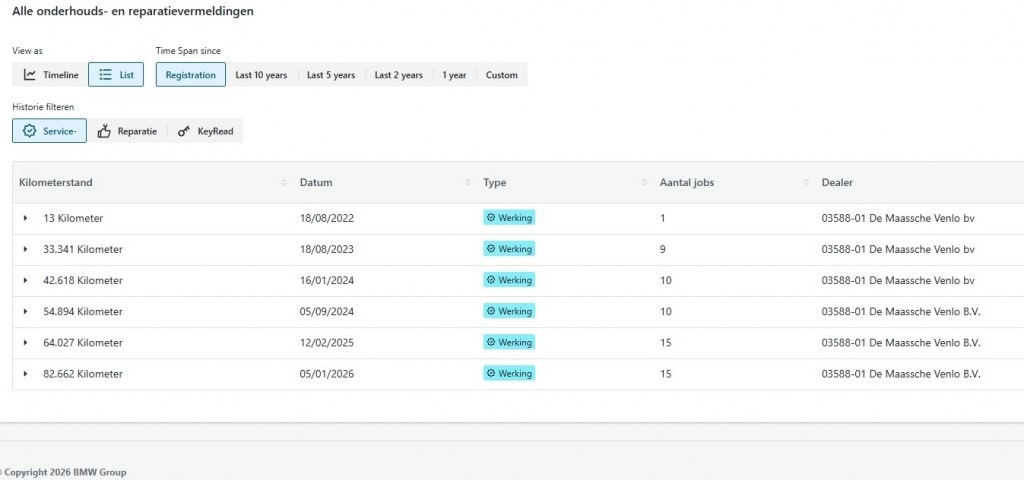Screen dimensions: 1024x480
Task: Sort by Aantal jobs sort icon
Action: point(806,183)
